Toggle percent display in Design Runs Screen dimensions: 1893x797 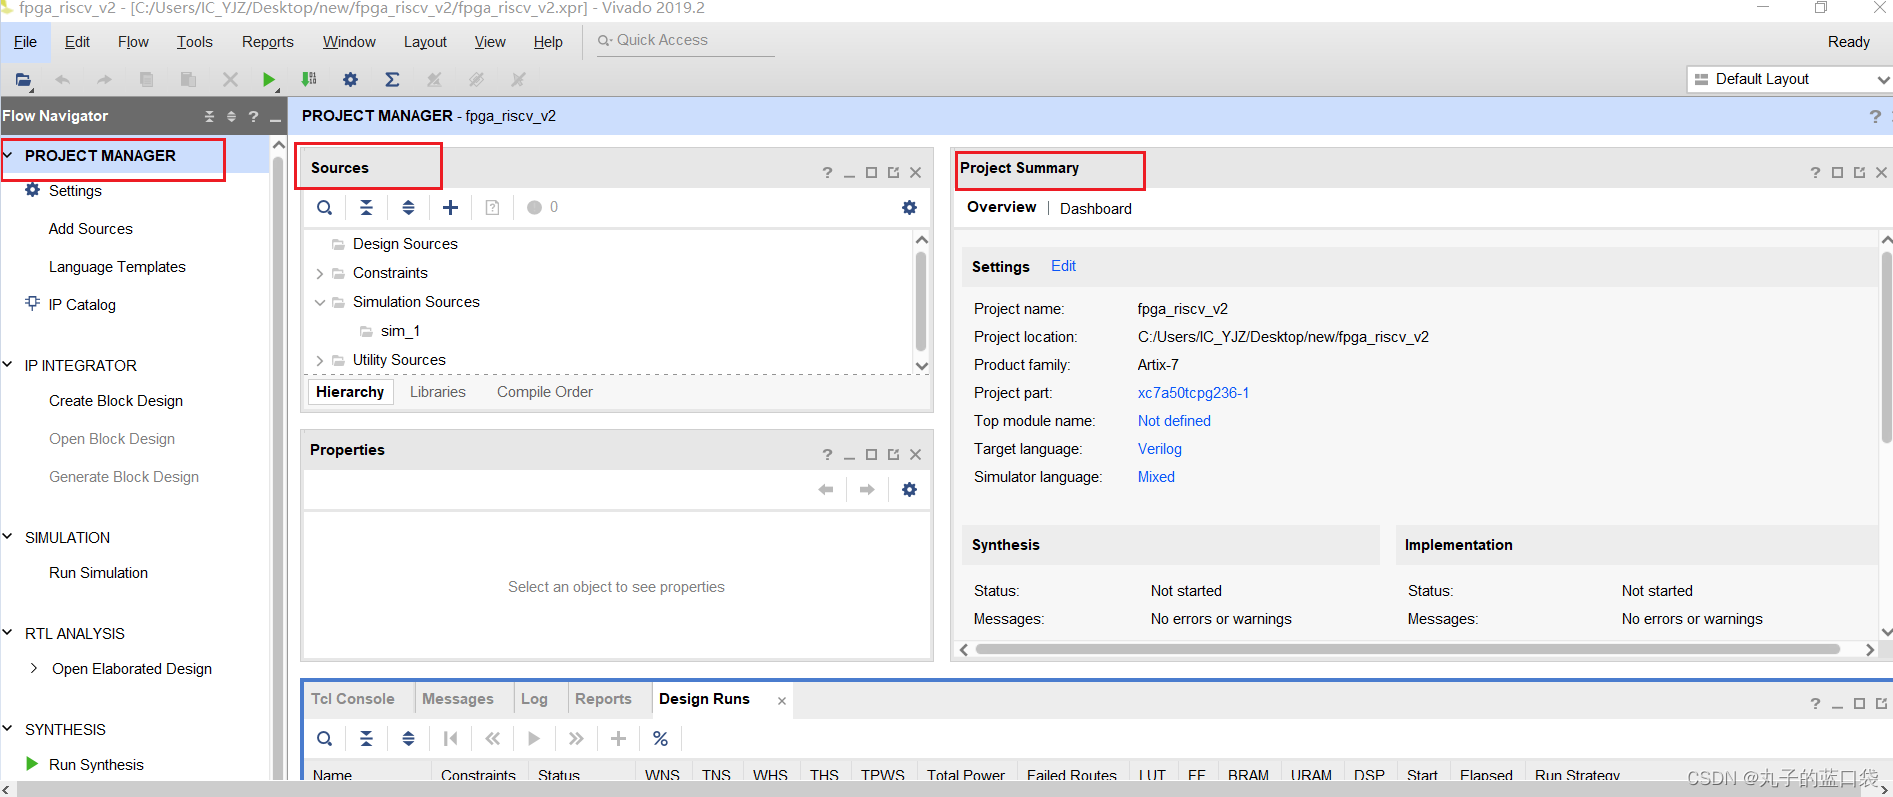(660, 738)
